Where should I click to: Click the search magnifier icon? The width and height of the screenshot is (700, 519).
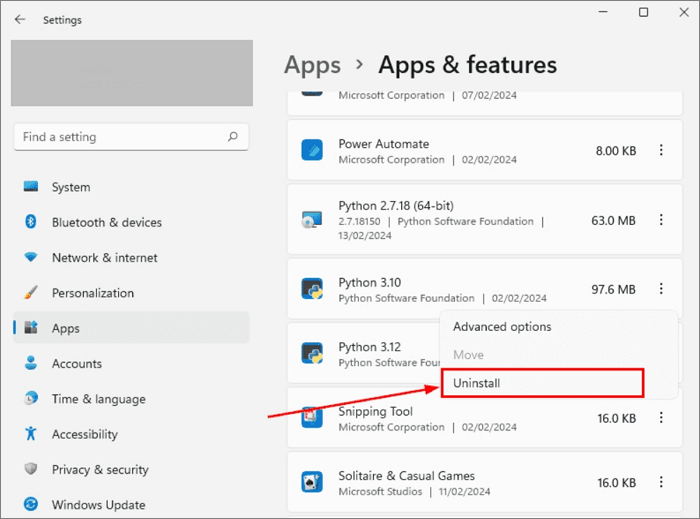[233, 137]
